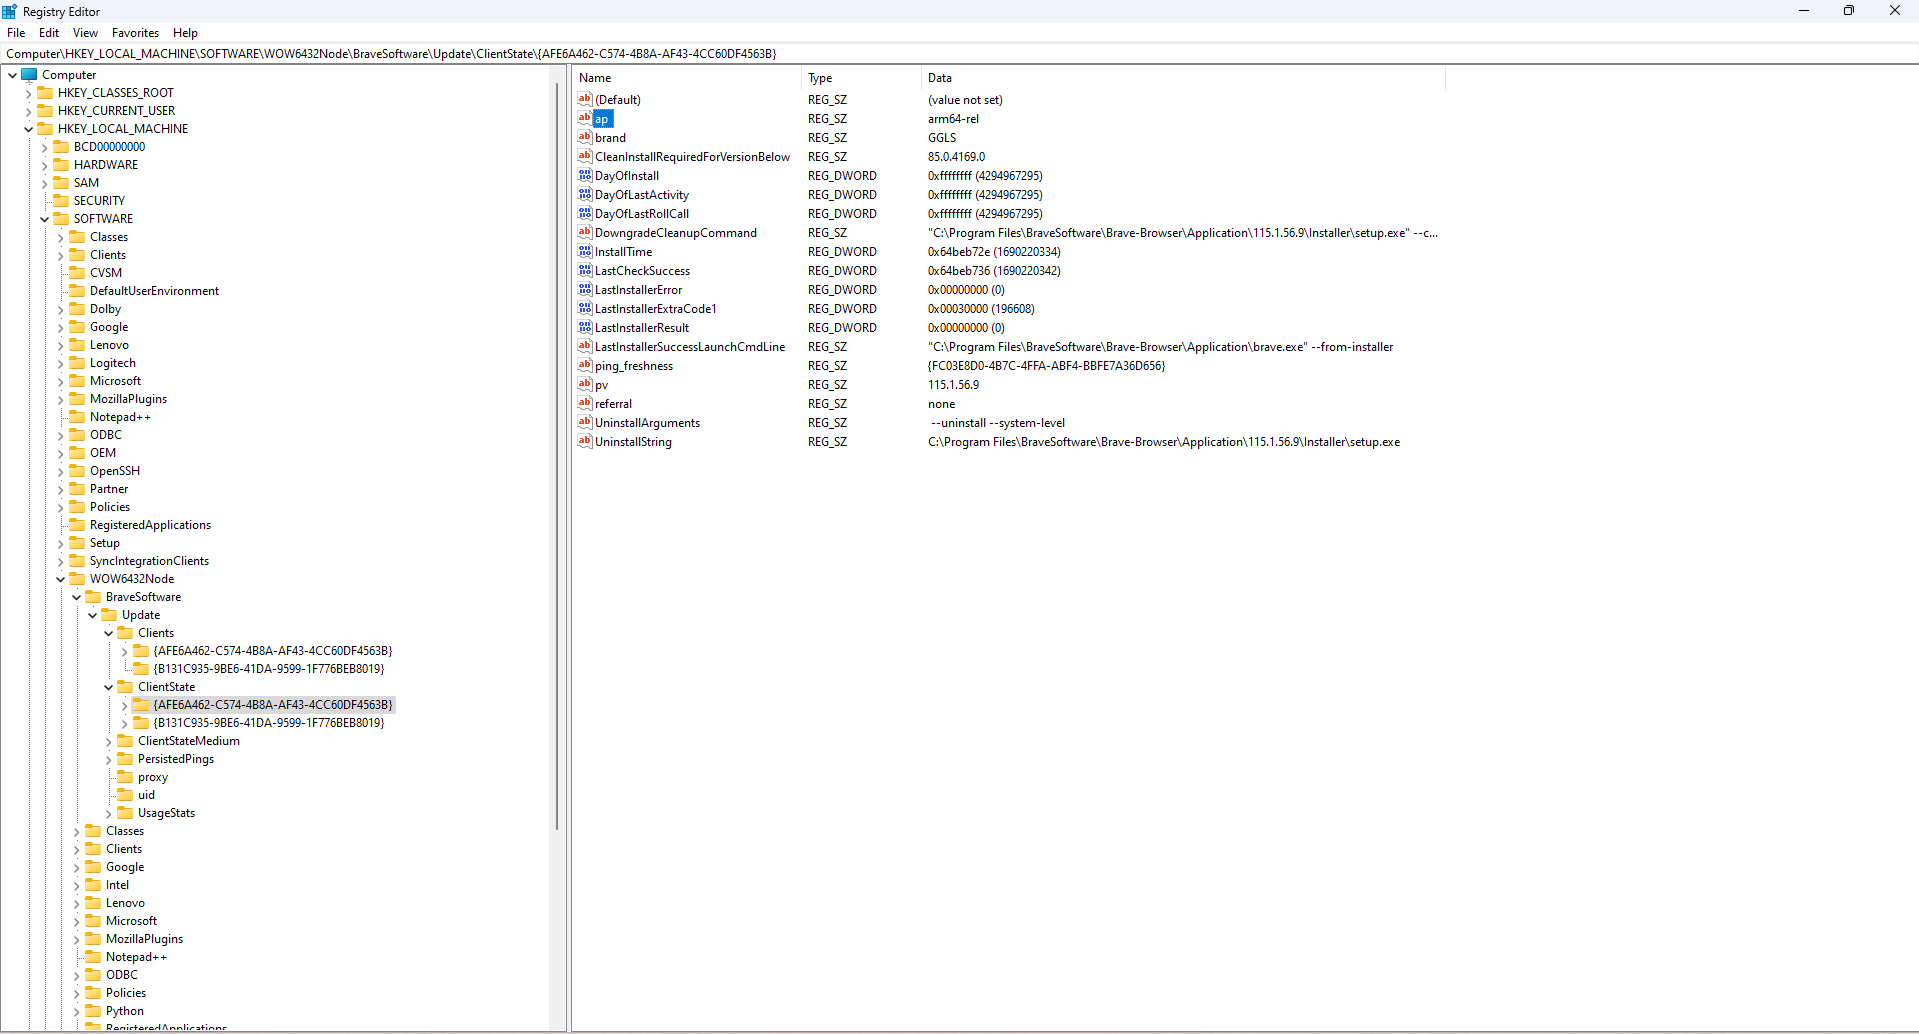This screenshot has height=1034, width=1919.
Task: Collapse the WOW6432Node key
Action: tap(60, 579)
